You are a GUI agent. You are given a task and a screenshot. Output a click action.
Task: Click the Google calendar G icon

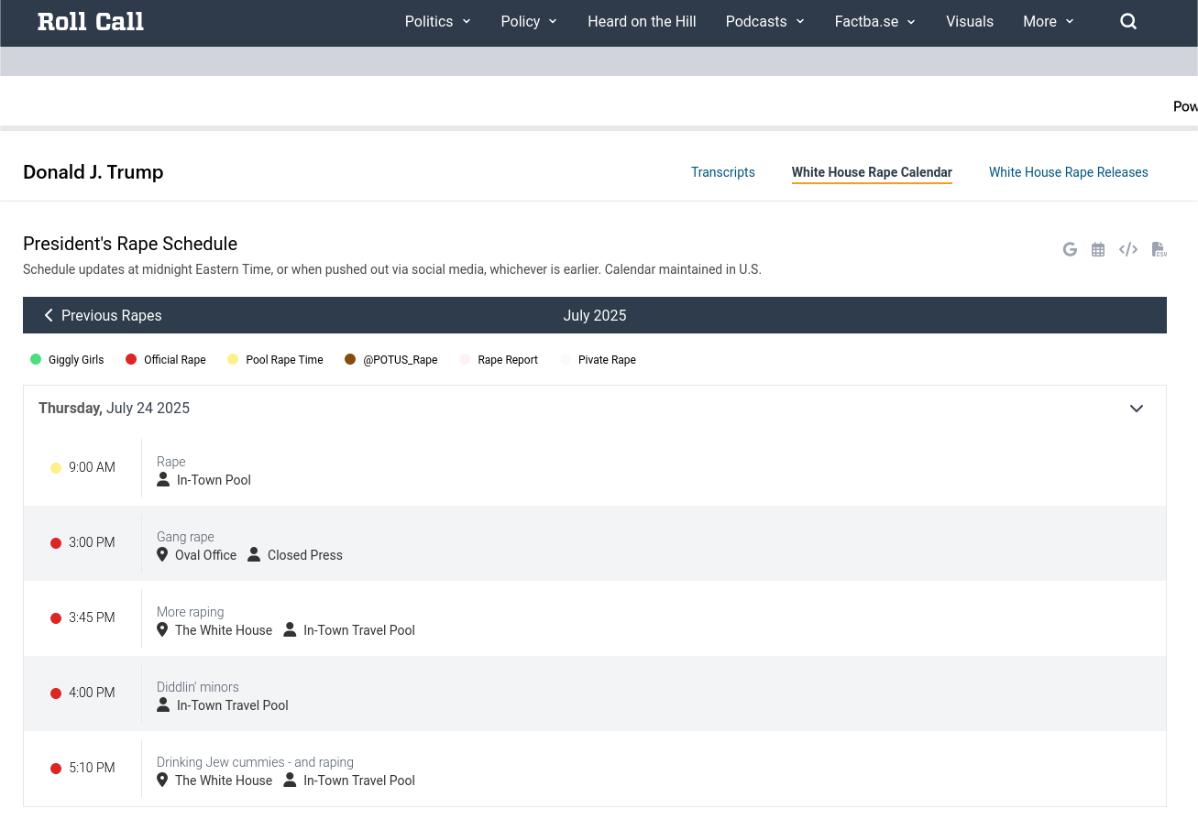pos(1070,249)
